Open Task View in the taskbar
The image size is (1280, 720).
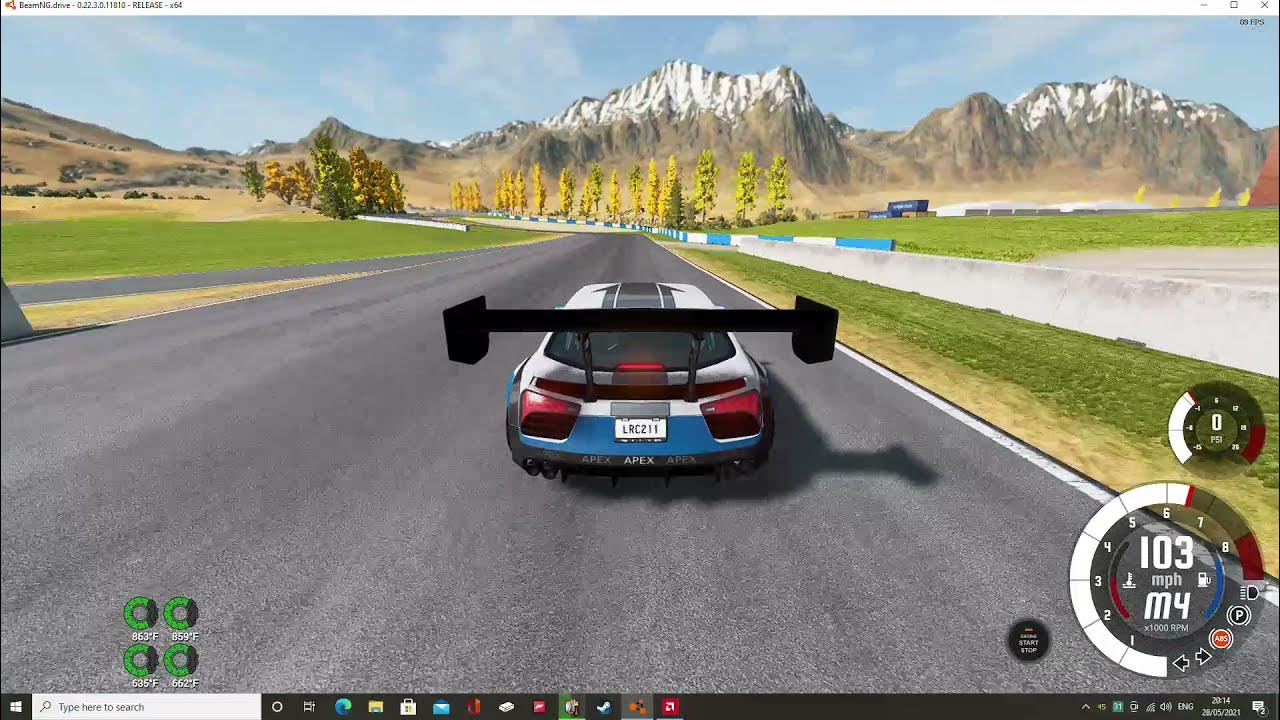[x=310, y=707]
